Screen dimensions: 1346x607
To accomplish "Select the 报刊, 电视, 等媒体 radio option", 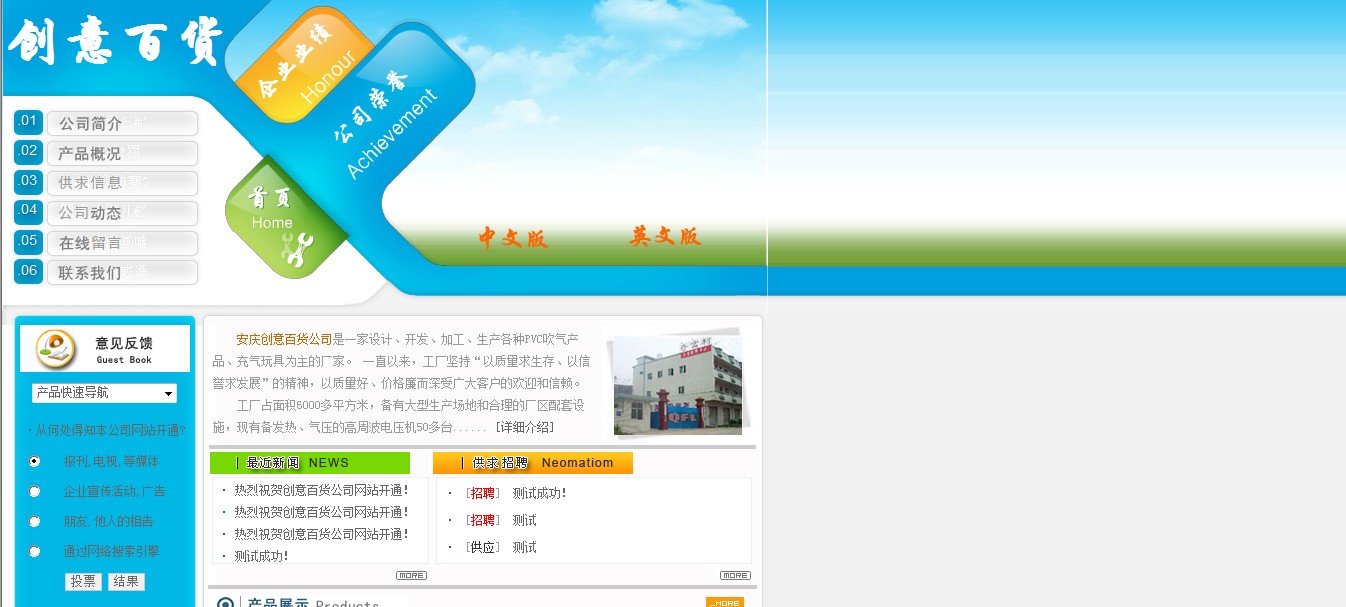I will coord(35,461).
